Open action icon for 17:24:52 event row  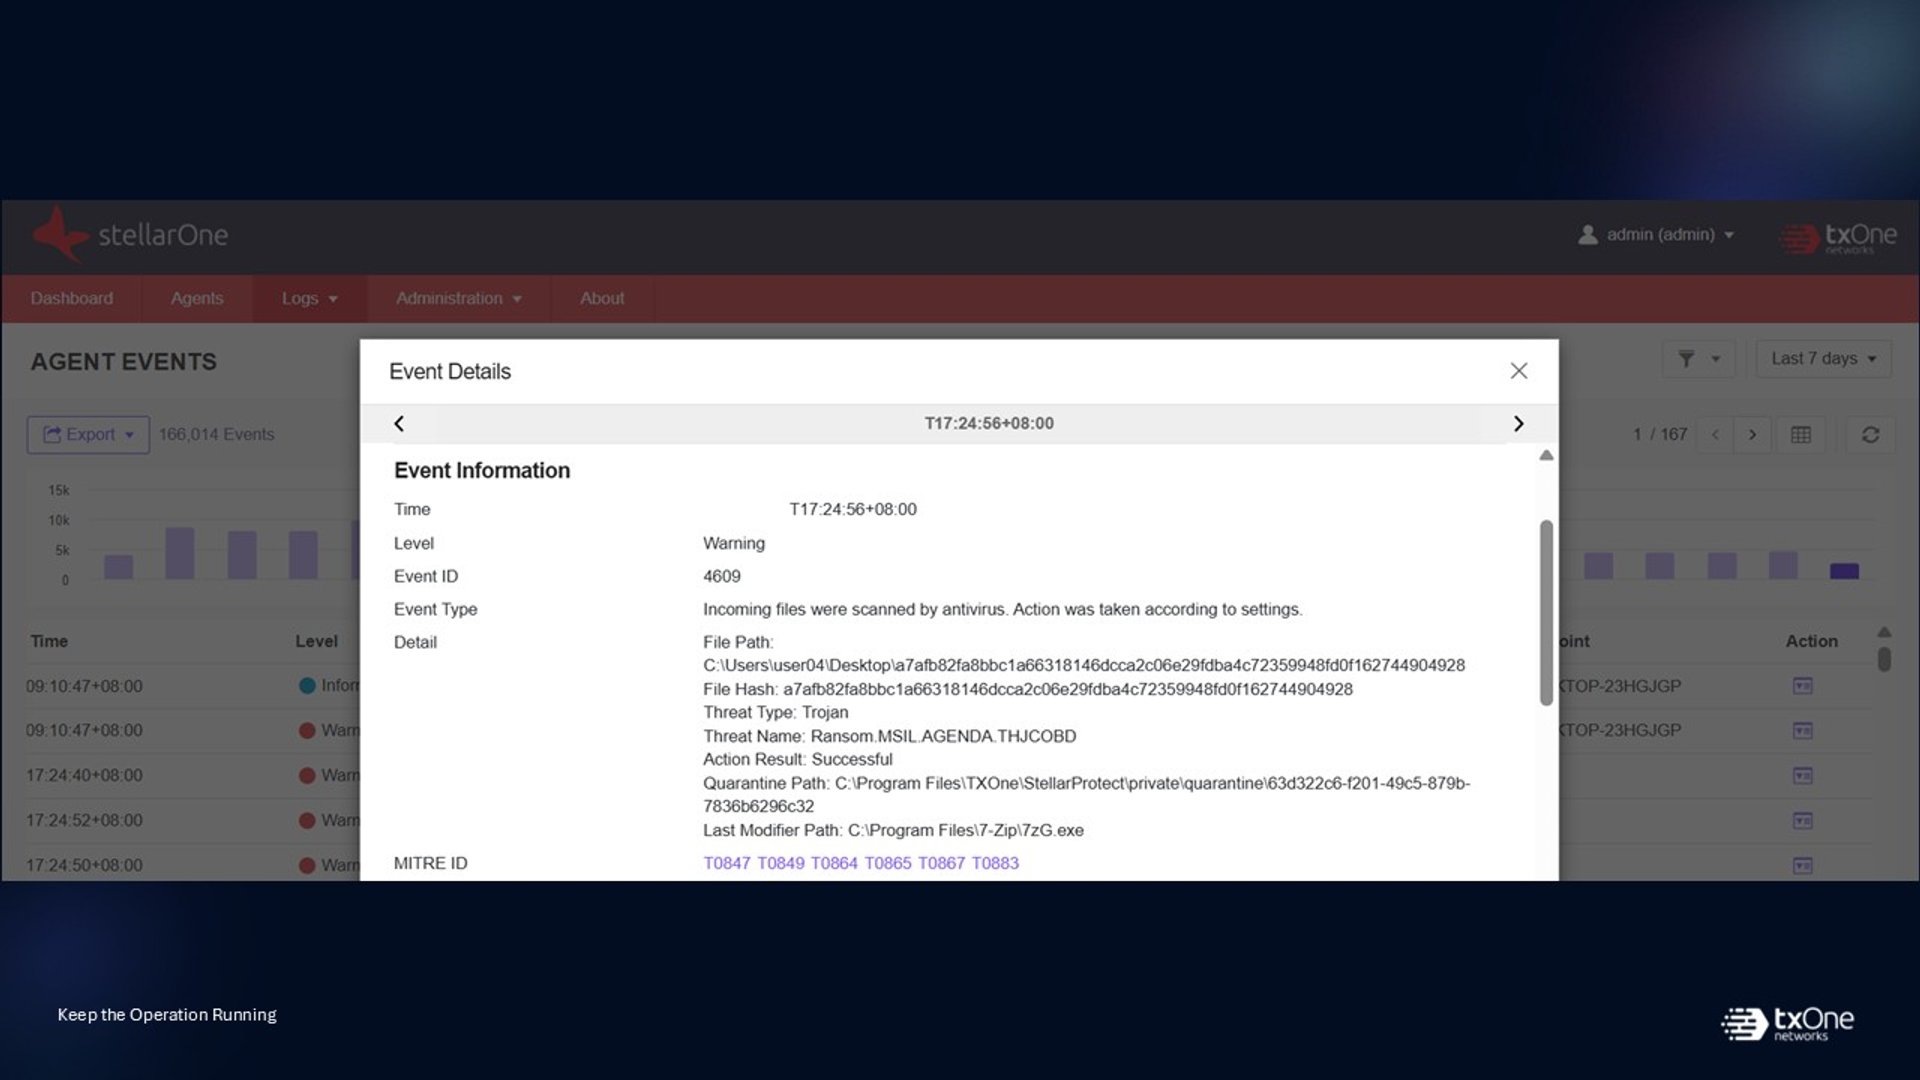1803,821
